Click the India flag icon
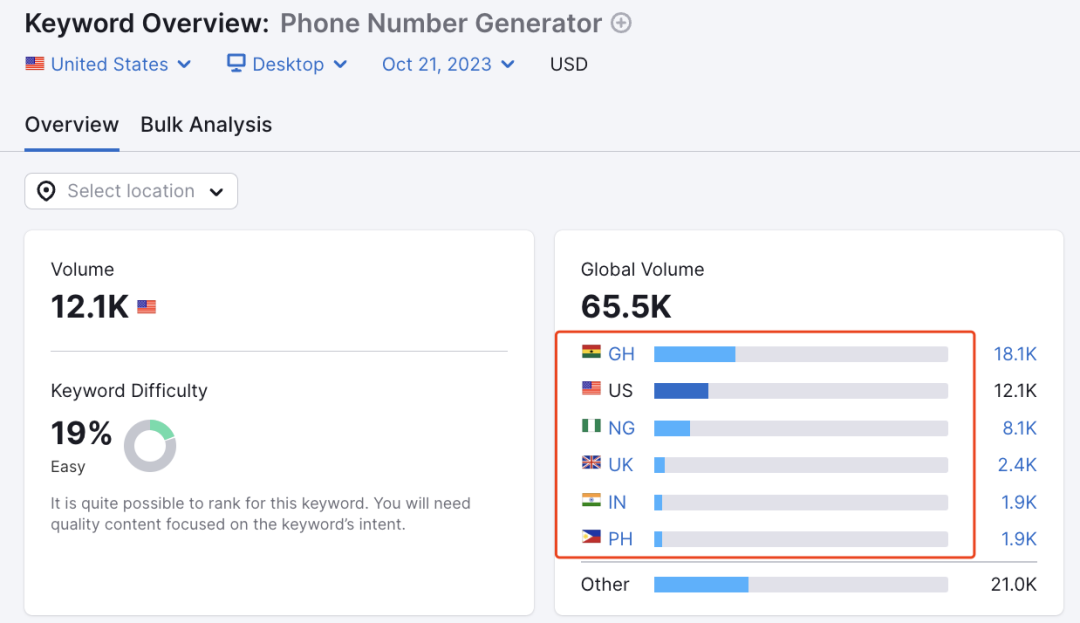The height and width of the screenshot is (623, 1080). 591,501
